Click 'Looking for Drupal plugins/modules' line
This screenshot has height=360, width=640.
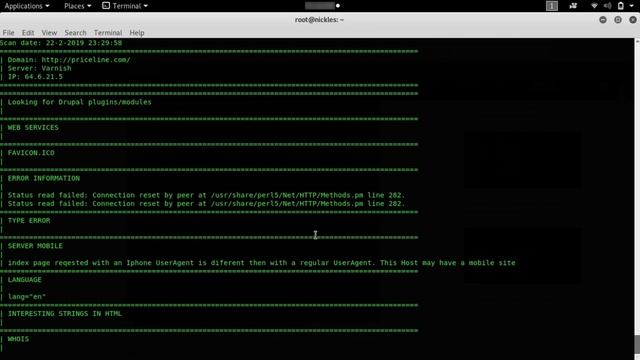79,102
